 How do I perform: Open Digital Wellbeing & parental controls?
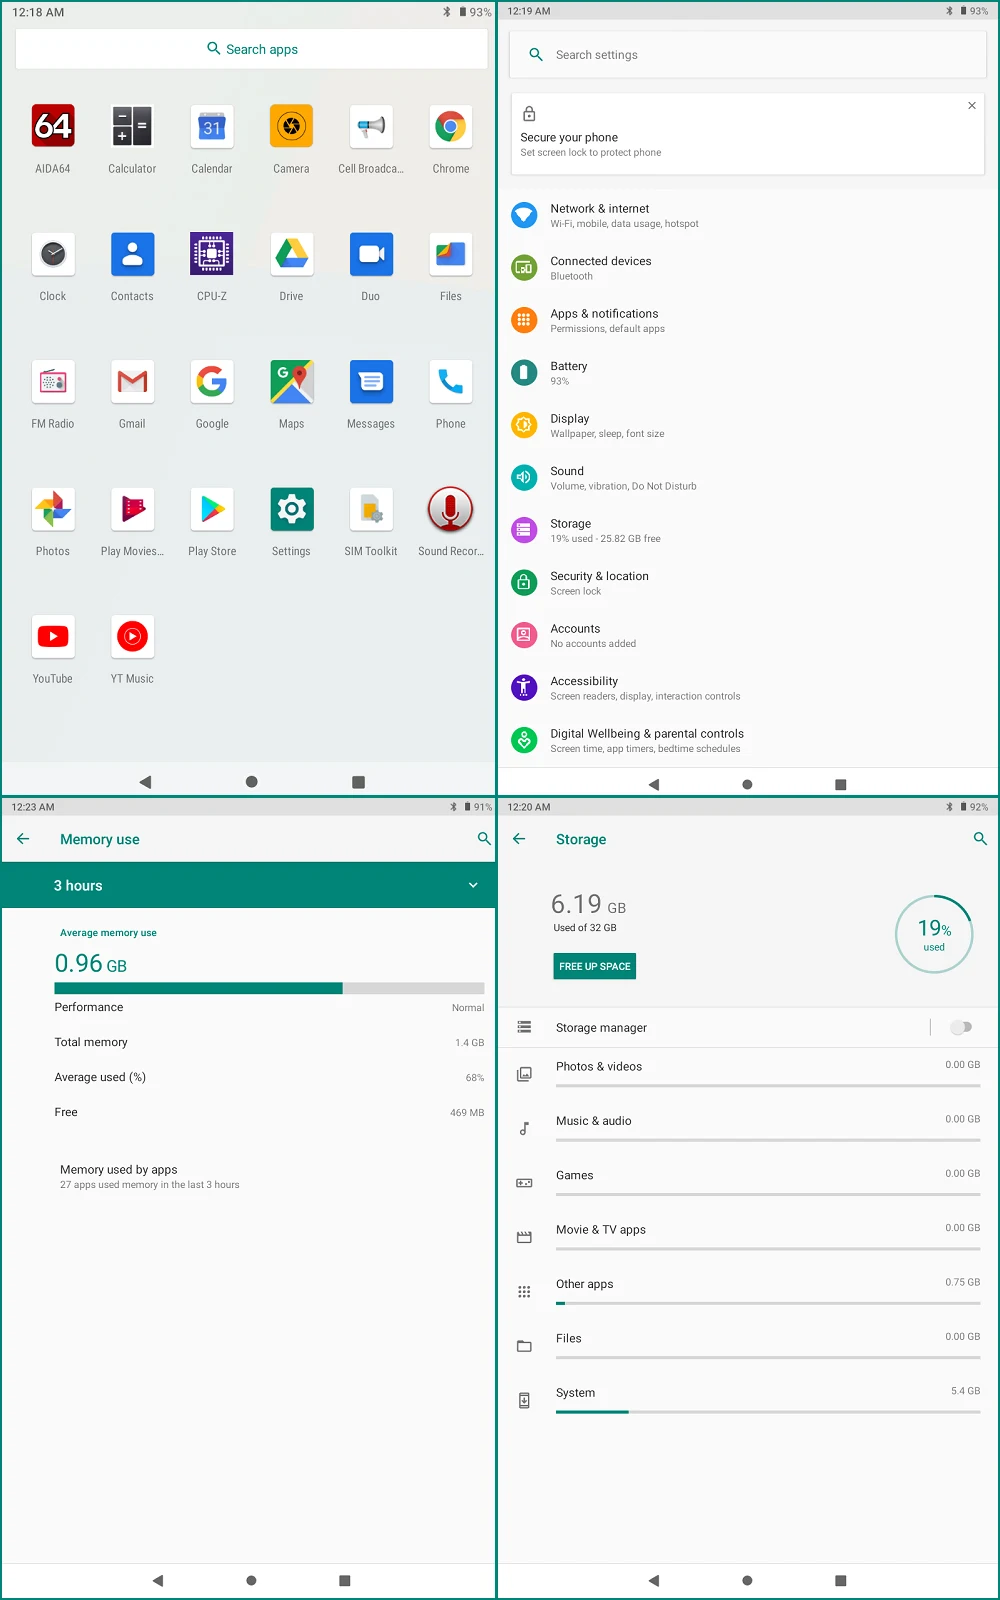(748, 740)
